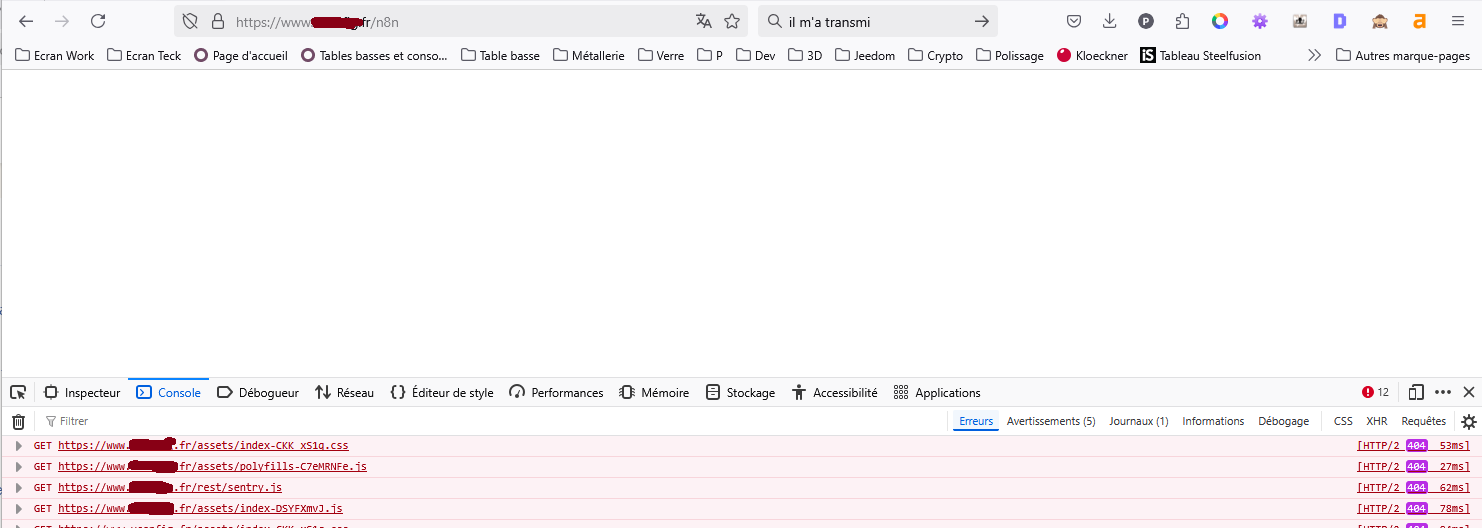Open the Ecran Teck bookmark folder
This screenshot has width=1482, height=528.
coord(144,56)
